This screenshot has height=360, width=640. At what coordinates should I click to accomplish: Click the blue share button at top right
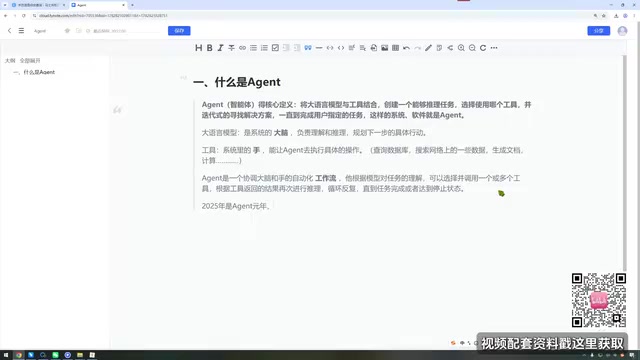coord(598,31)
